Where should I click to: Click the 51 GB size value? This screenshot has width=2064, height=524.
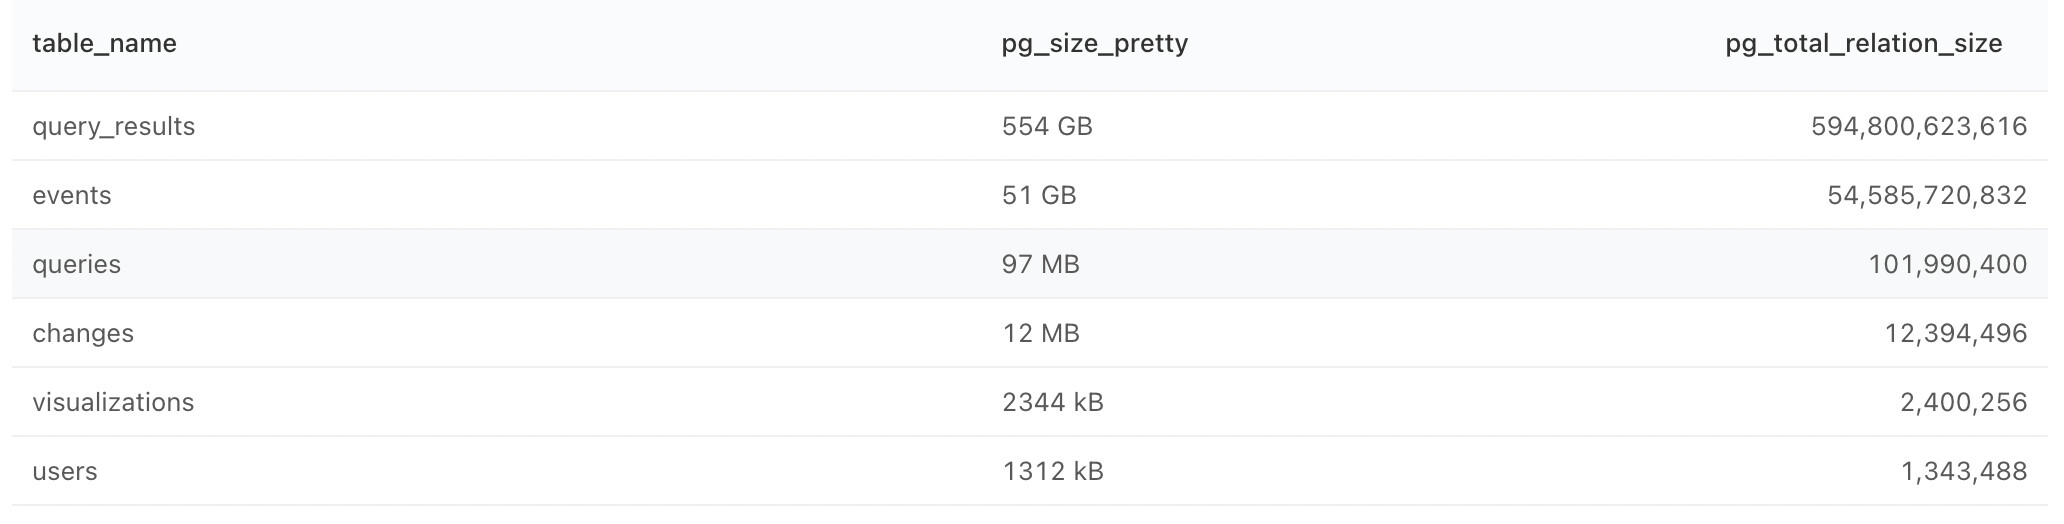pos(1039,195)
